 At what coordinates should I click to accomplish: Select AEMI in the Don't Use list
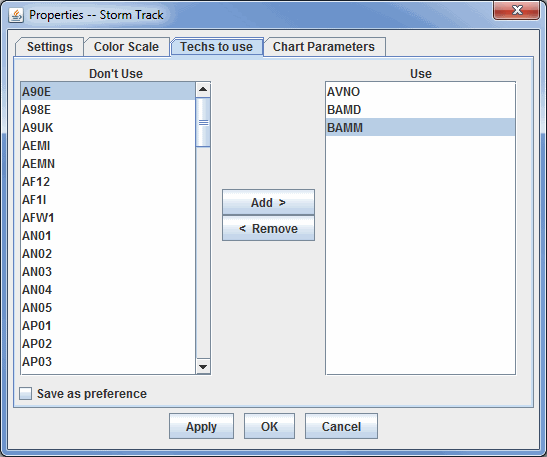tap(108, 145)
